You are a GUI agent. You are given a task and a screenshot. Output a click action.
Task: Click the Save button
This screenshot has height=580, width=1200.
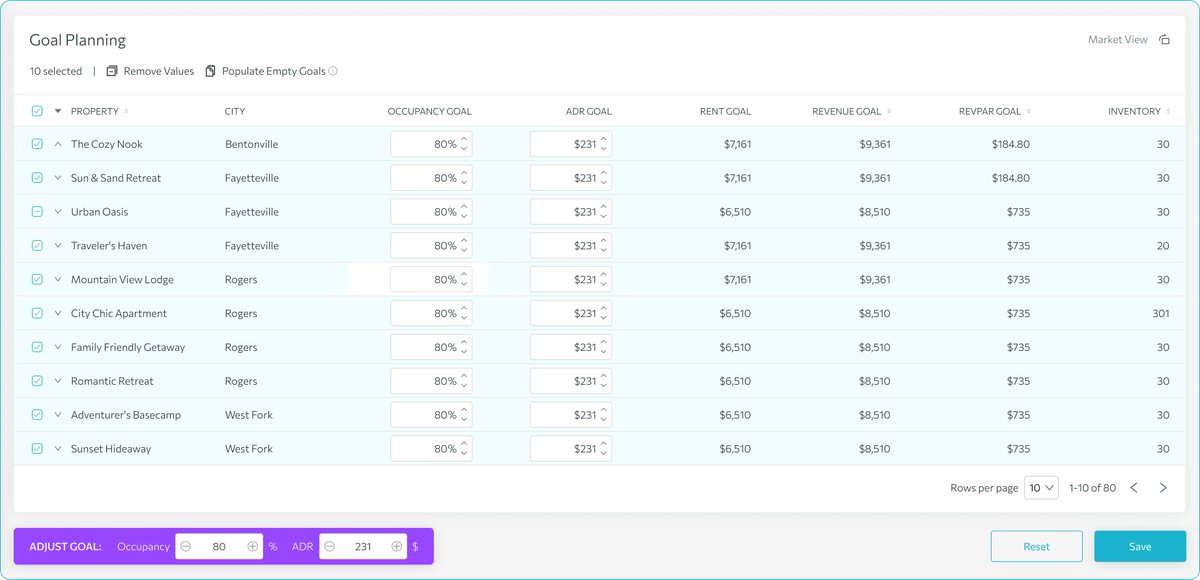coord(1140,546)
